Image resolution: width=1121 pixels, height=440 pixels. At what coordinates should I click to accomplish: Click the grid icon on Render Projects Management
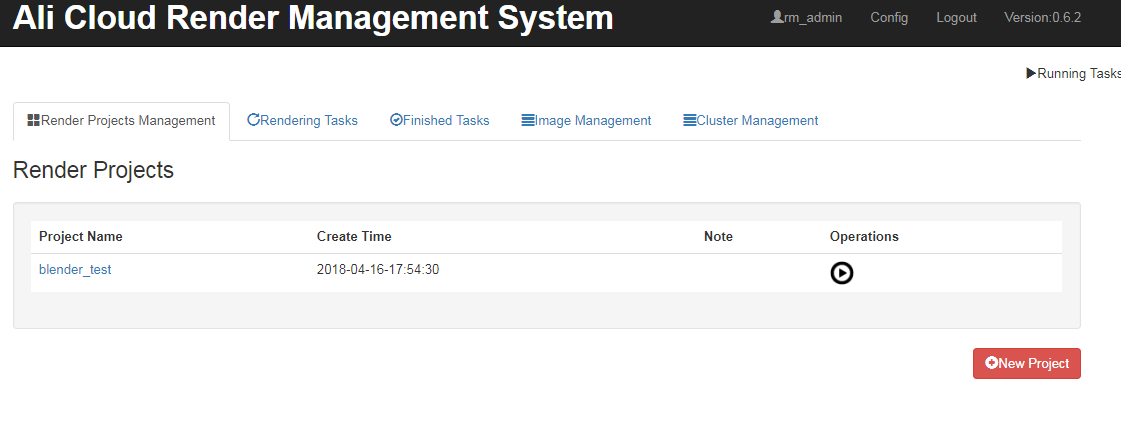[33, 120]
